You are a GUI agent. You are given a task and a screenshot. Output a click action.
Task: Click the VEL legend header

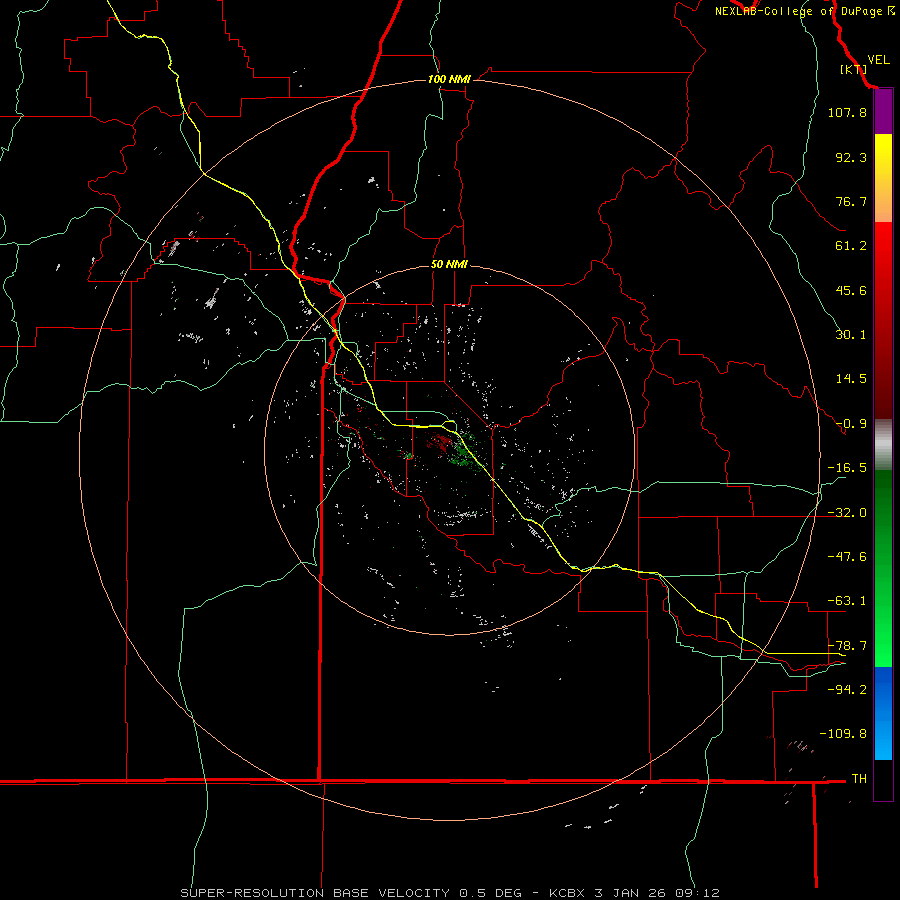879,59
